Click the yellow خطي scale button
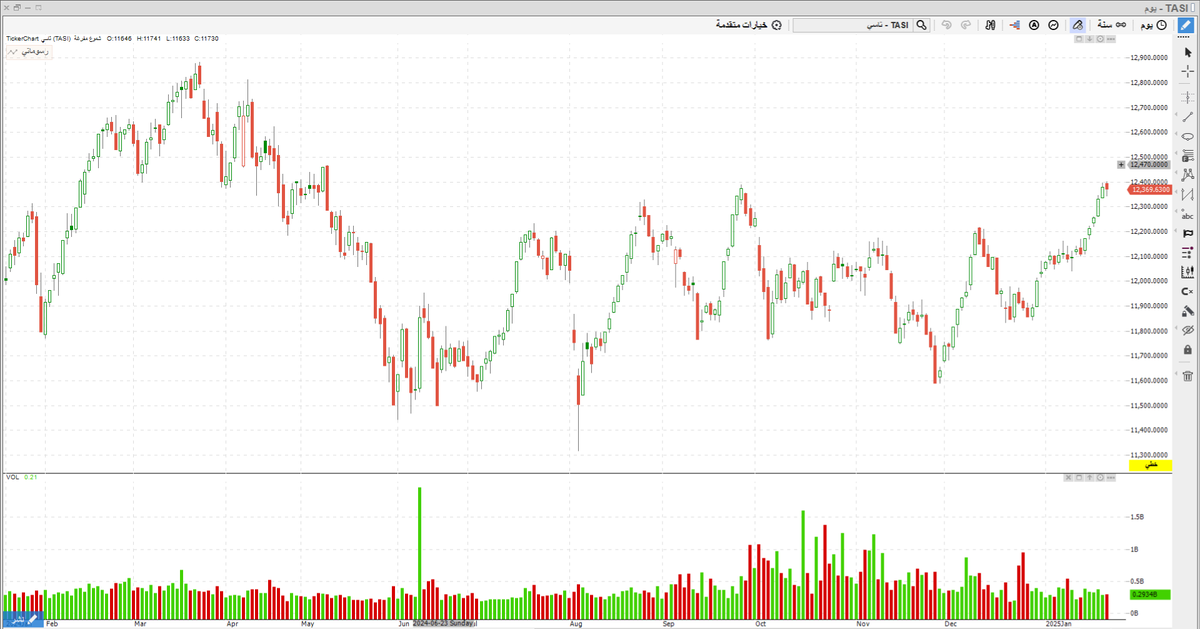The image size is (1200, 629). click(x=1150, y=465)
